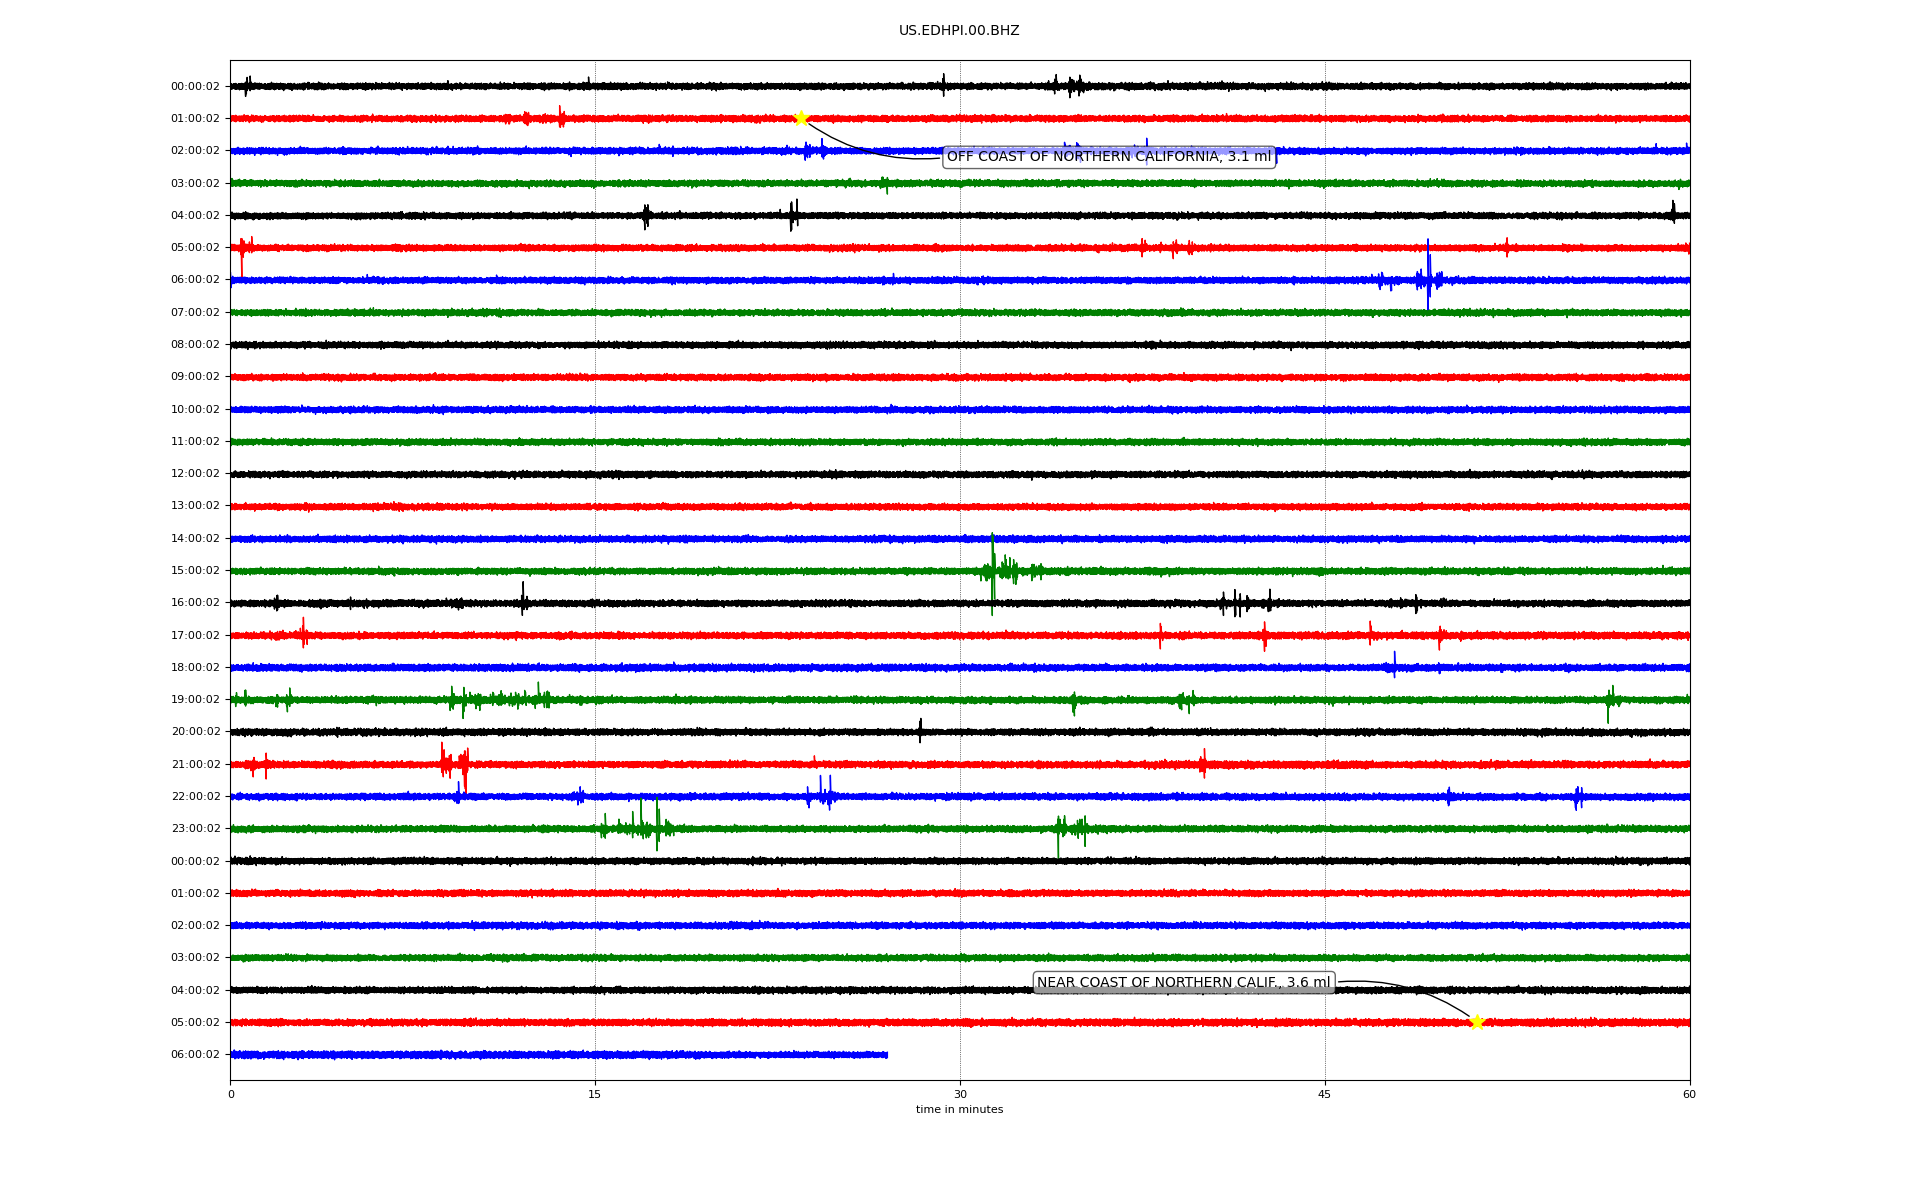The image size is (1920, 1200).
Task: Select the yellow star on the 01:00:02 red trace
Action: pyautogui.click(x=801, y=118)
